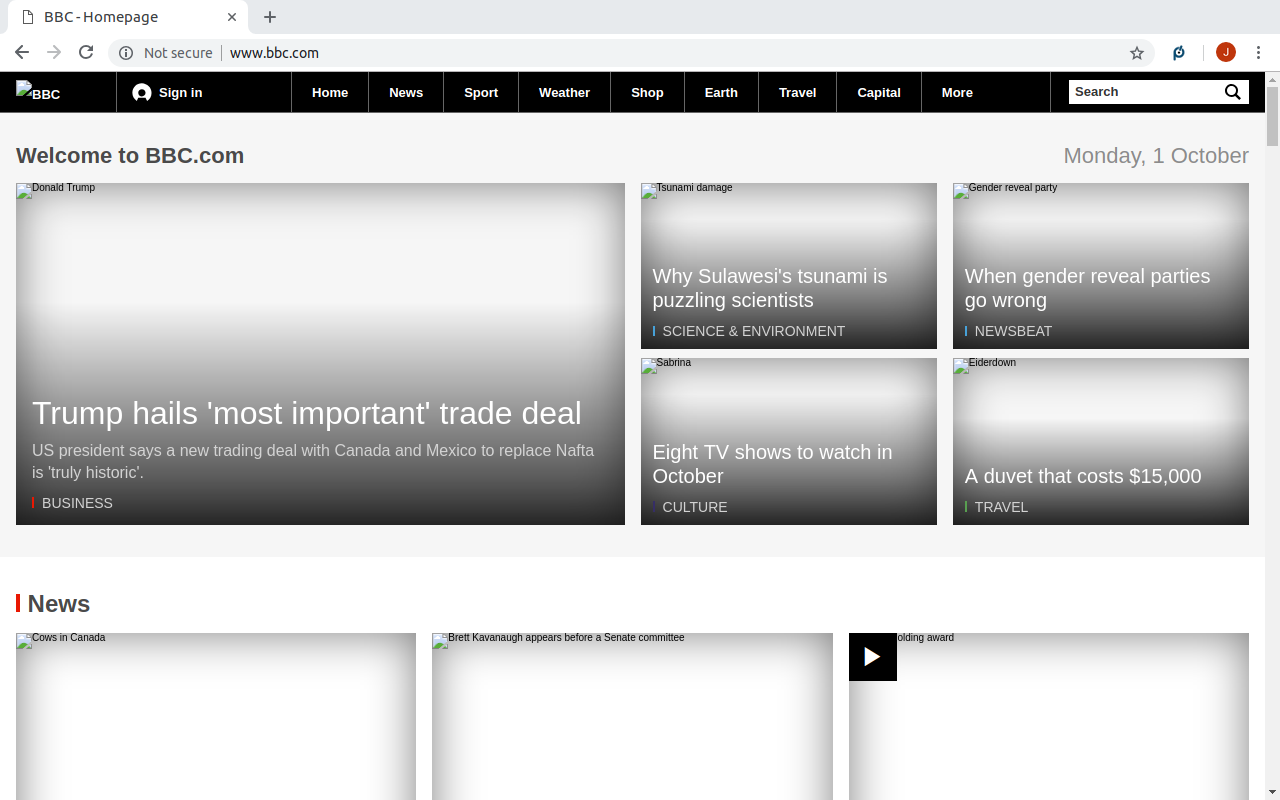Focus the BBC Search input field
The height and width of the screenshot is (800, 1280).
[x=1146, y=92]
